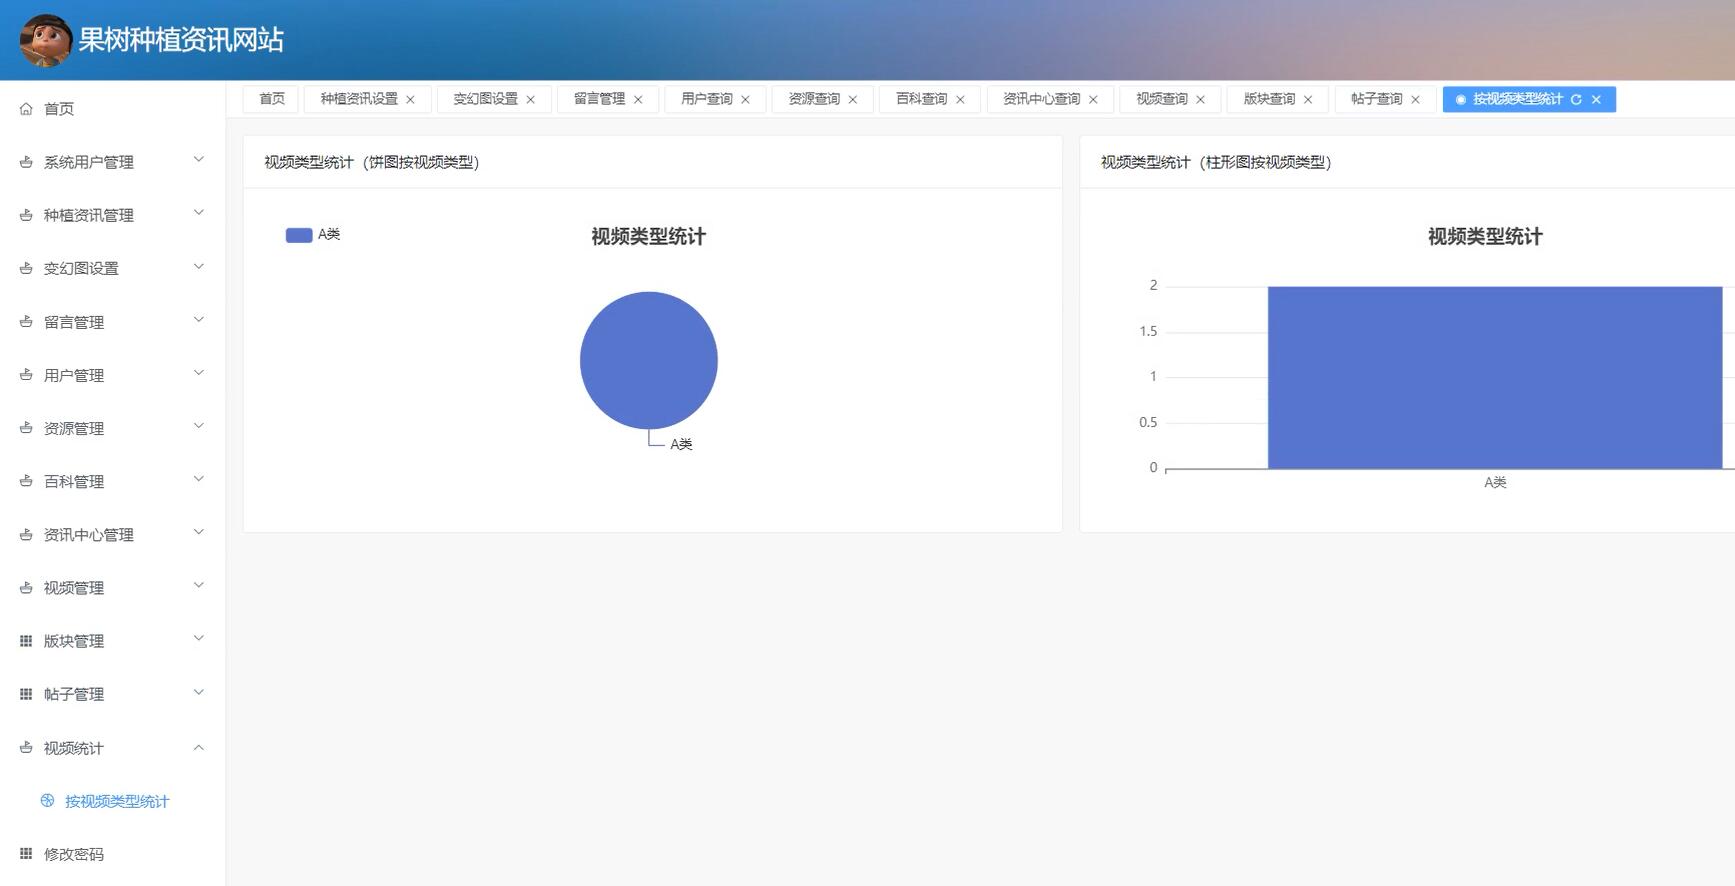Click the icon beside 用户管理
Image resolution: width=1735 pixels, height=886 pixels.
26,375
